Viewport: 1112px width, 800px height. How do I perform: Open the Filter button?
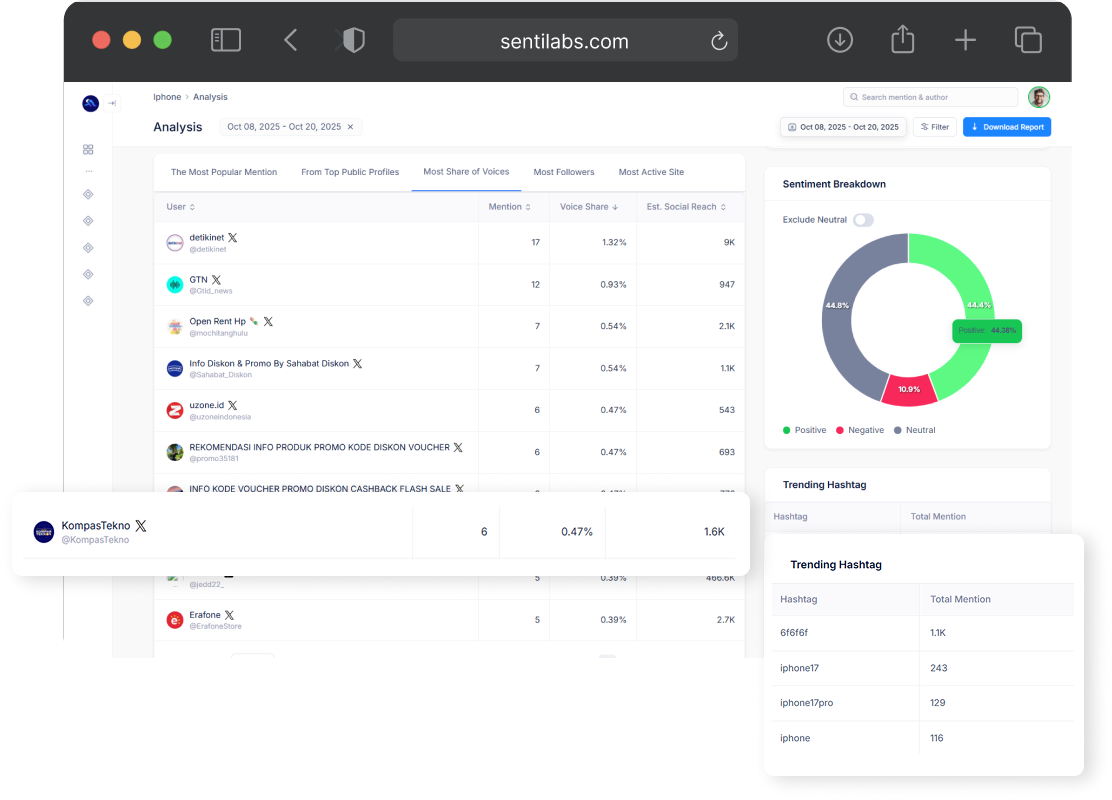[934, 127]
